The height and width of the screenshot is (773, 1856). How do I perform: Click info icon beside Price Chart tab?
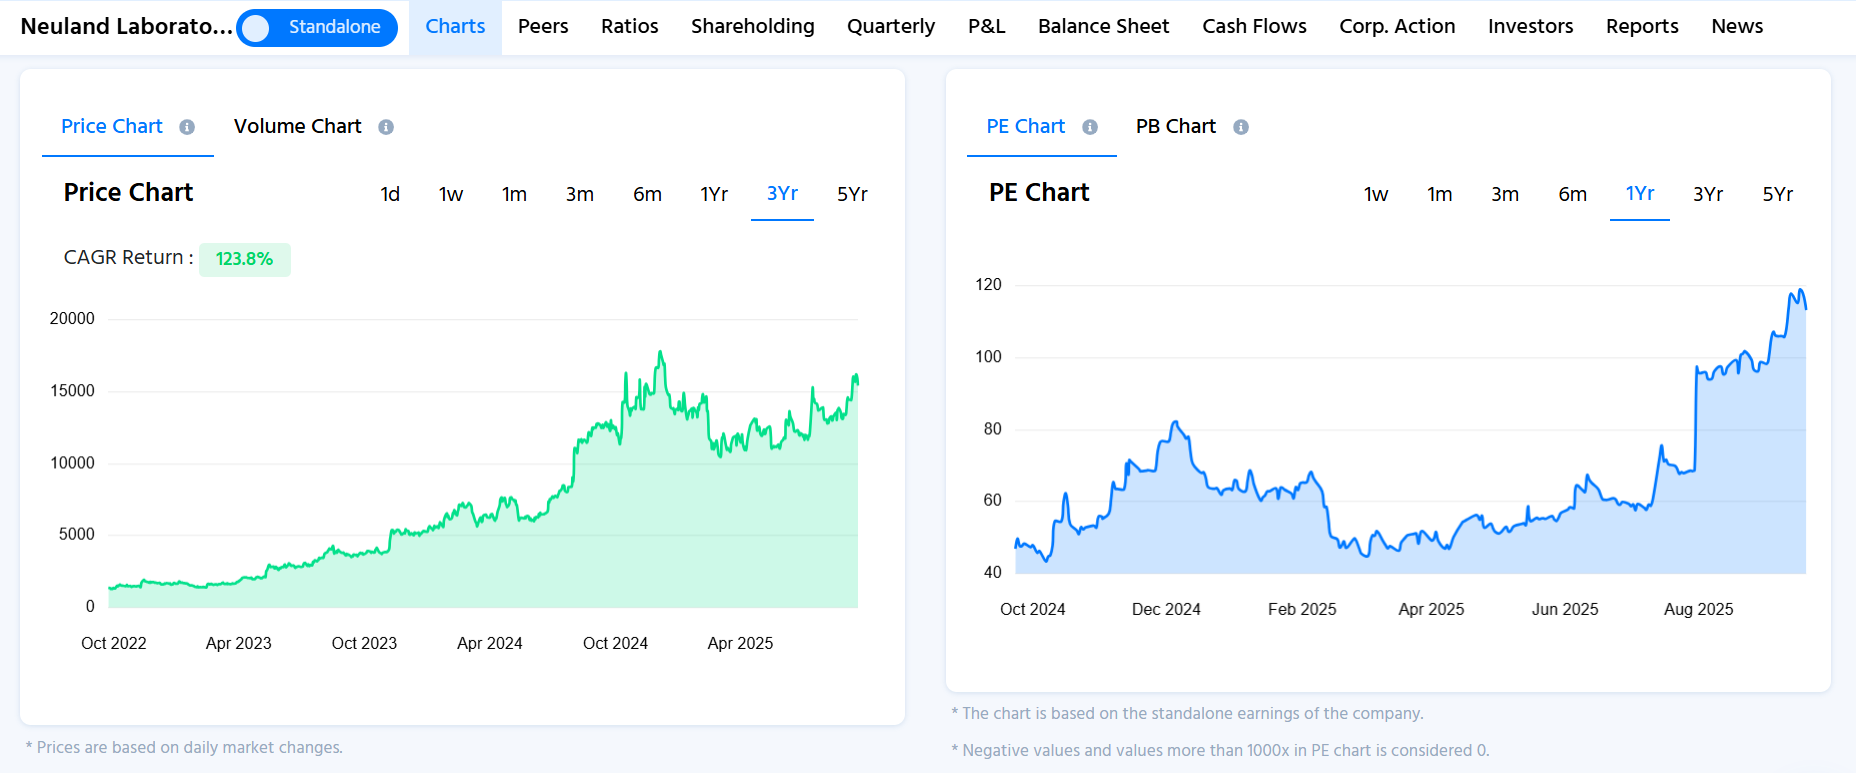pos(187,127)
